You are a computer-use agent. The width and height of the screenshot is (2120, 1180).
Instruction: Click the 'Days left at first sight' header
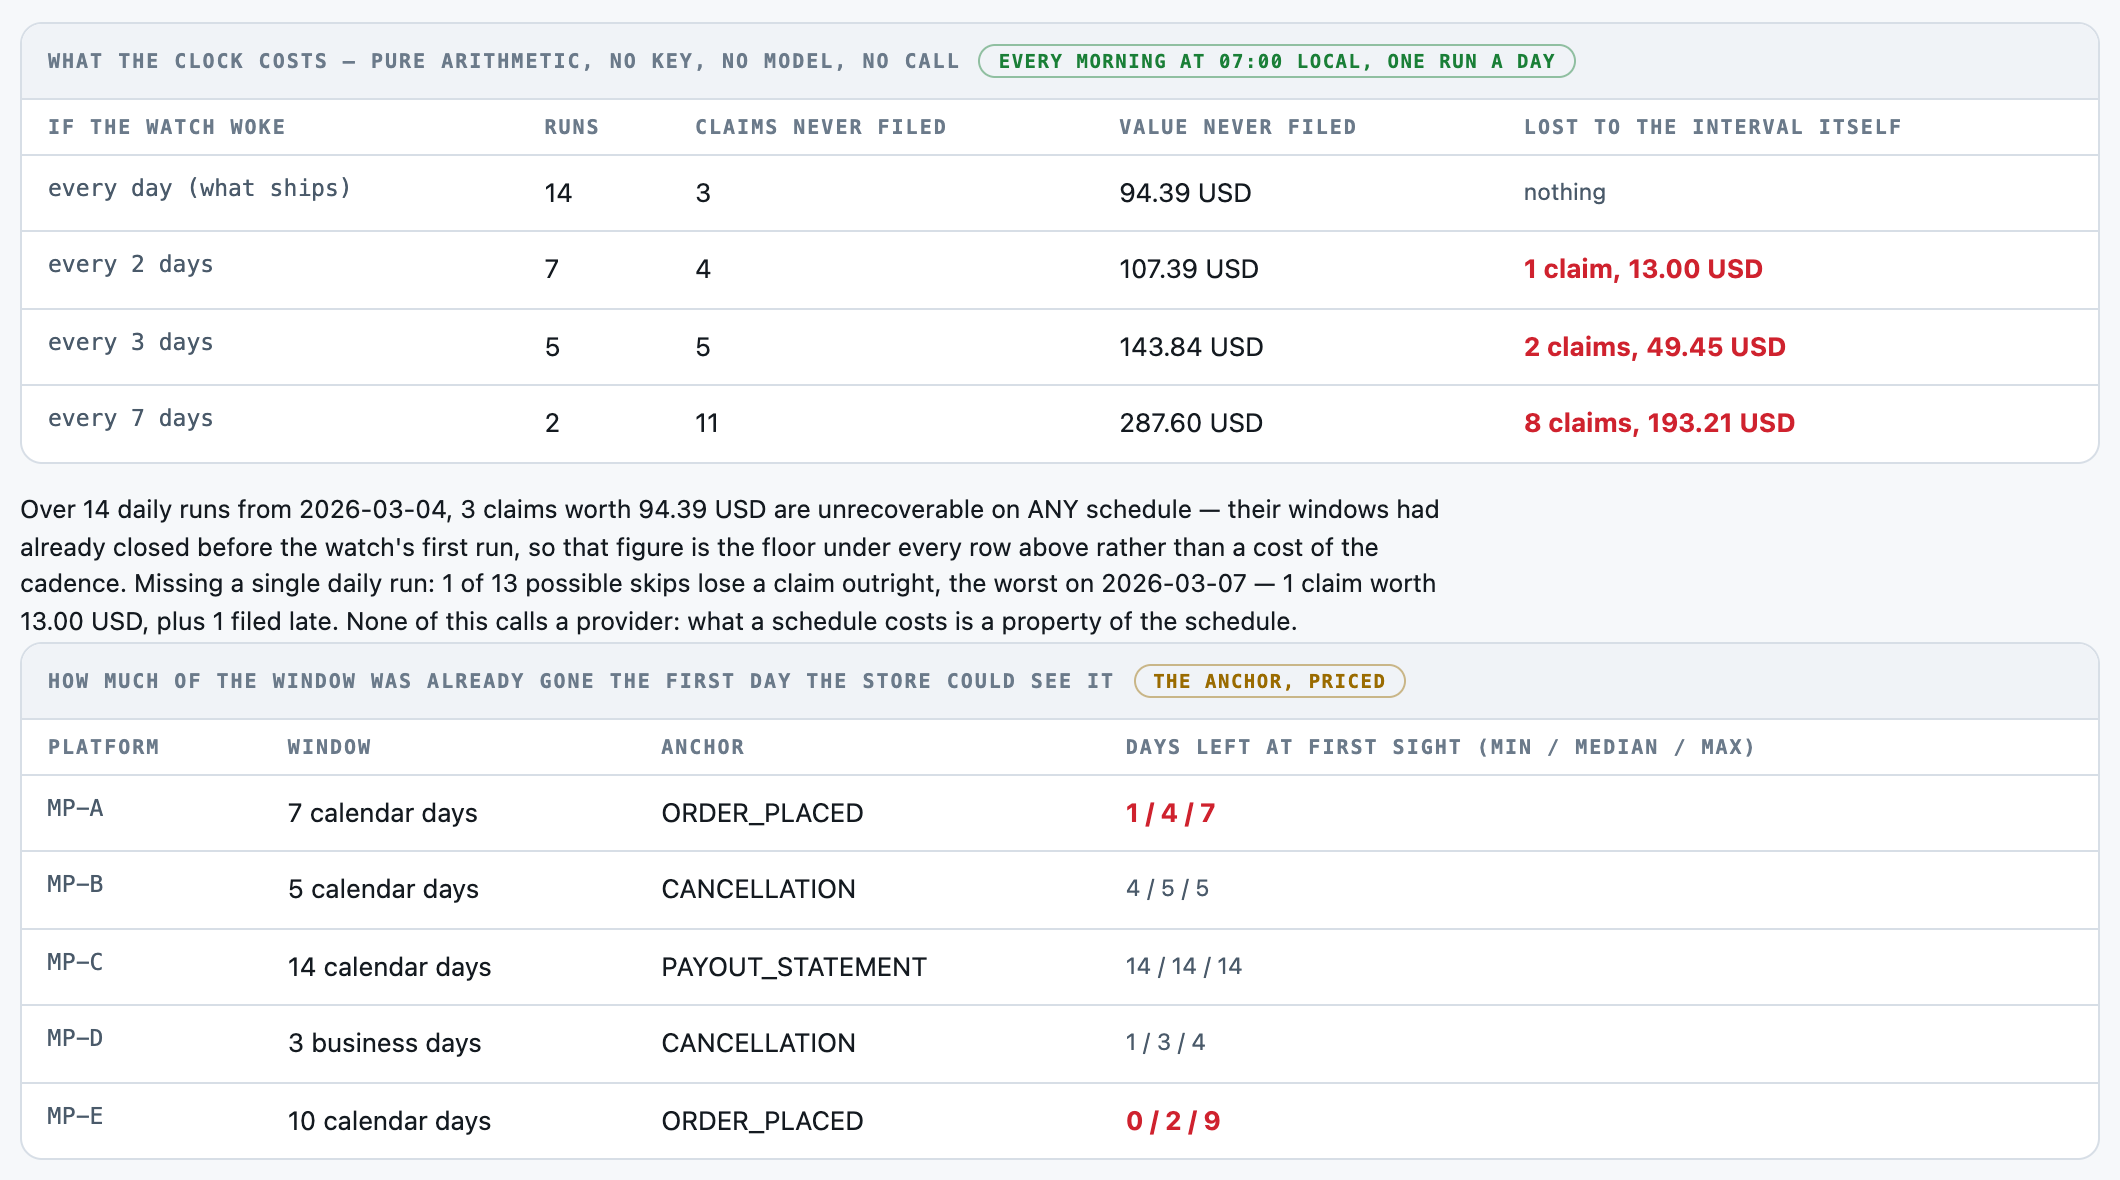pos(1440,747)
